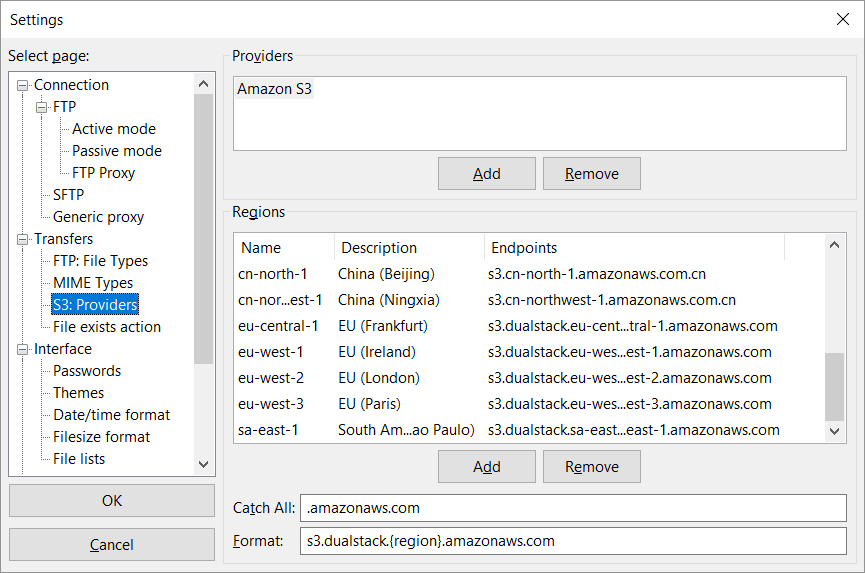Select the eu-west-2 region row

pos(528,378)
